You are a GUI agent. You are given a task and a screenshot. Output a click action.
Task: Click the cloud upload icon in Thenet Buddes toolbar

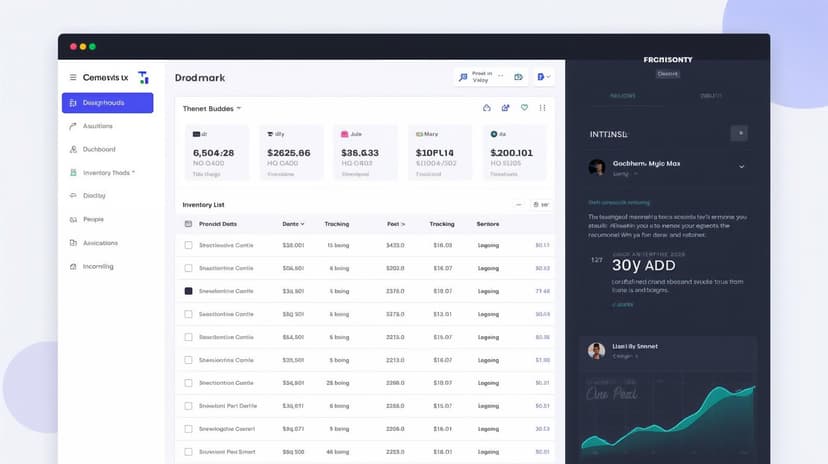[487, 108]
